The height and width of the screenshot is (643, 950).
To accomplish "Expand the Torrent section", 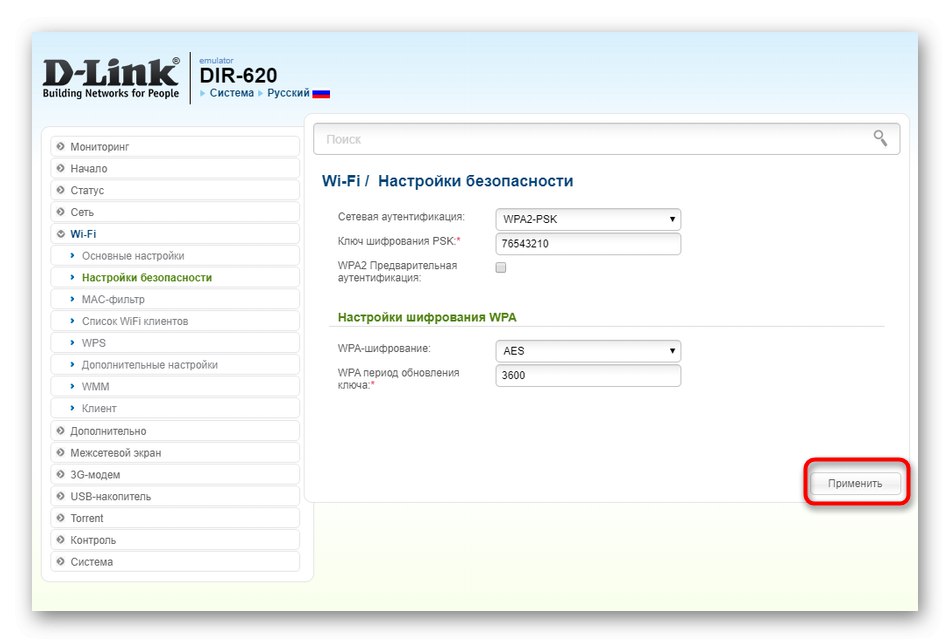I will coord(175,518).
